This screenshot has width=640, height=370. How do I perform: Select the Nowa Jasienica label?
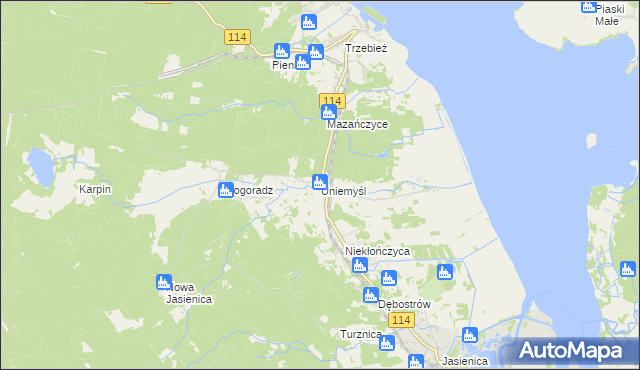tap(189, 293)
